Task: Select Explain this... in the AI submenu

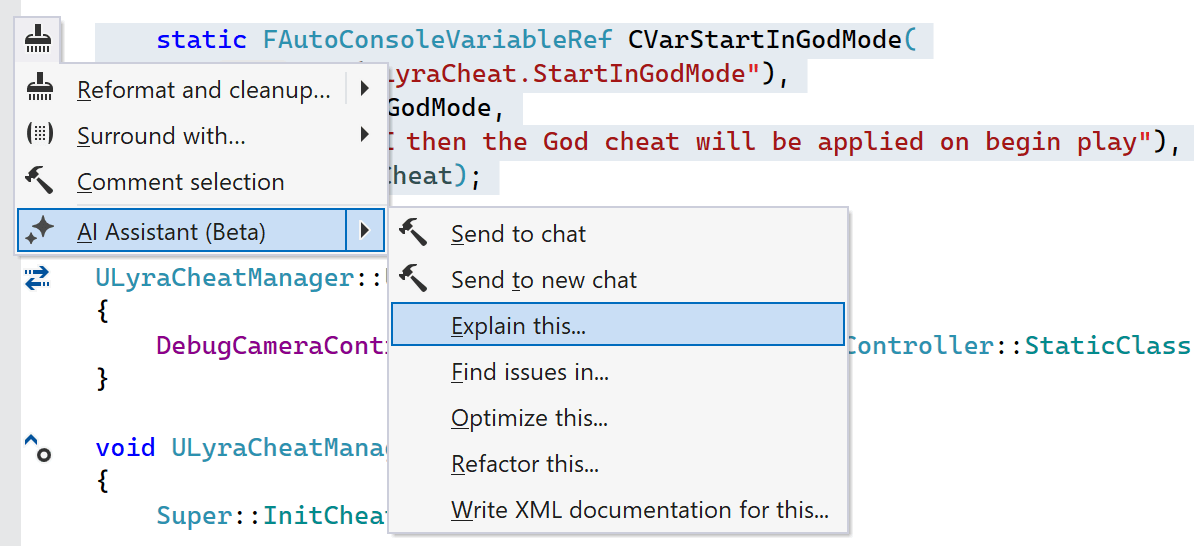Action: click(518, 326)
